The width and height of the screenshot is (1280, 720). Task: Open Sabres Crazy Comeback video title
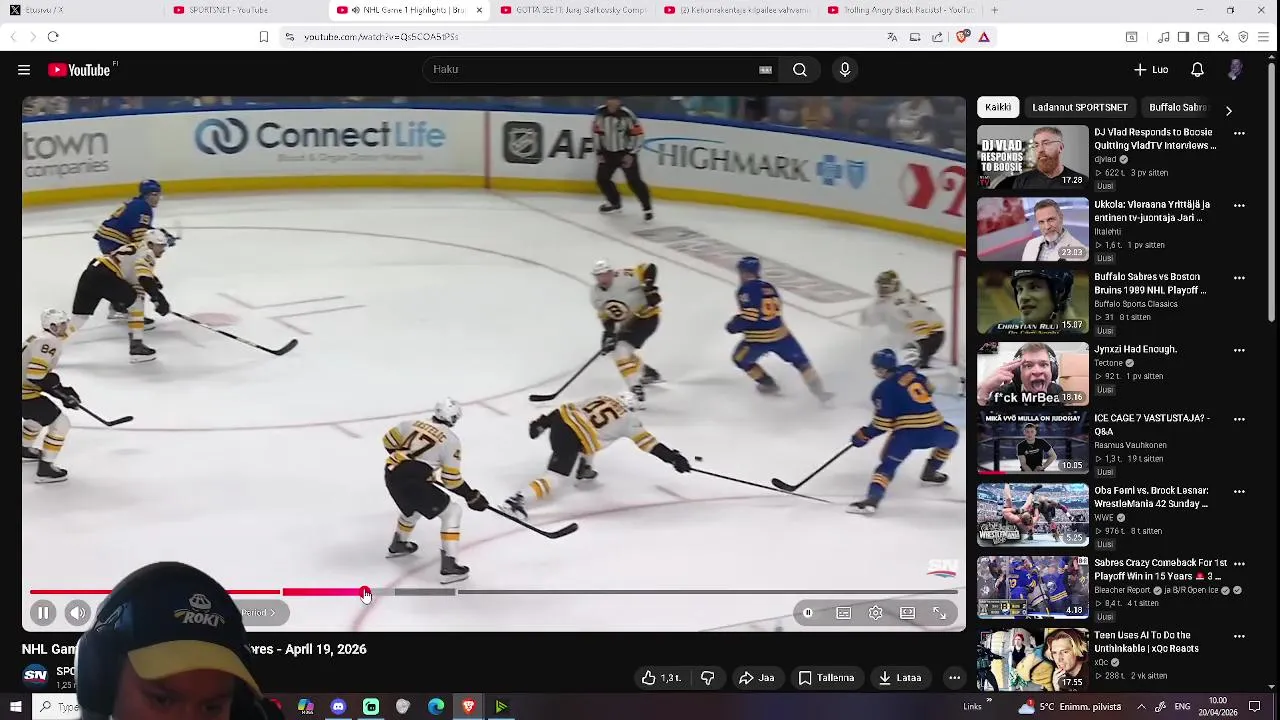(1160, 570)
